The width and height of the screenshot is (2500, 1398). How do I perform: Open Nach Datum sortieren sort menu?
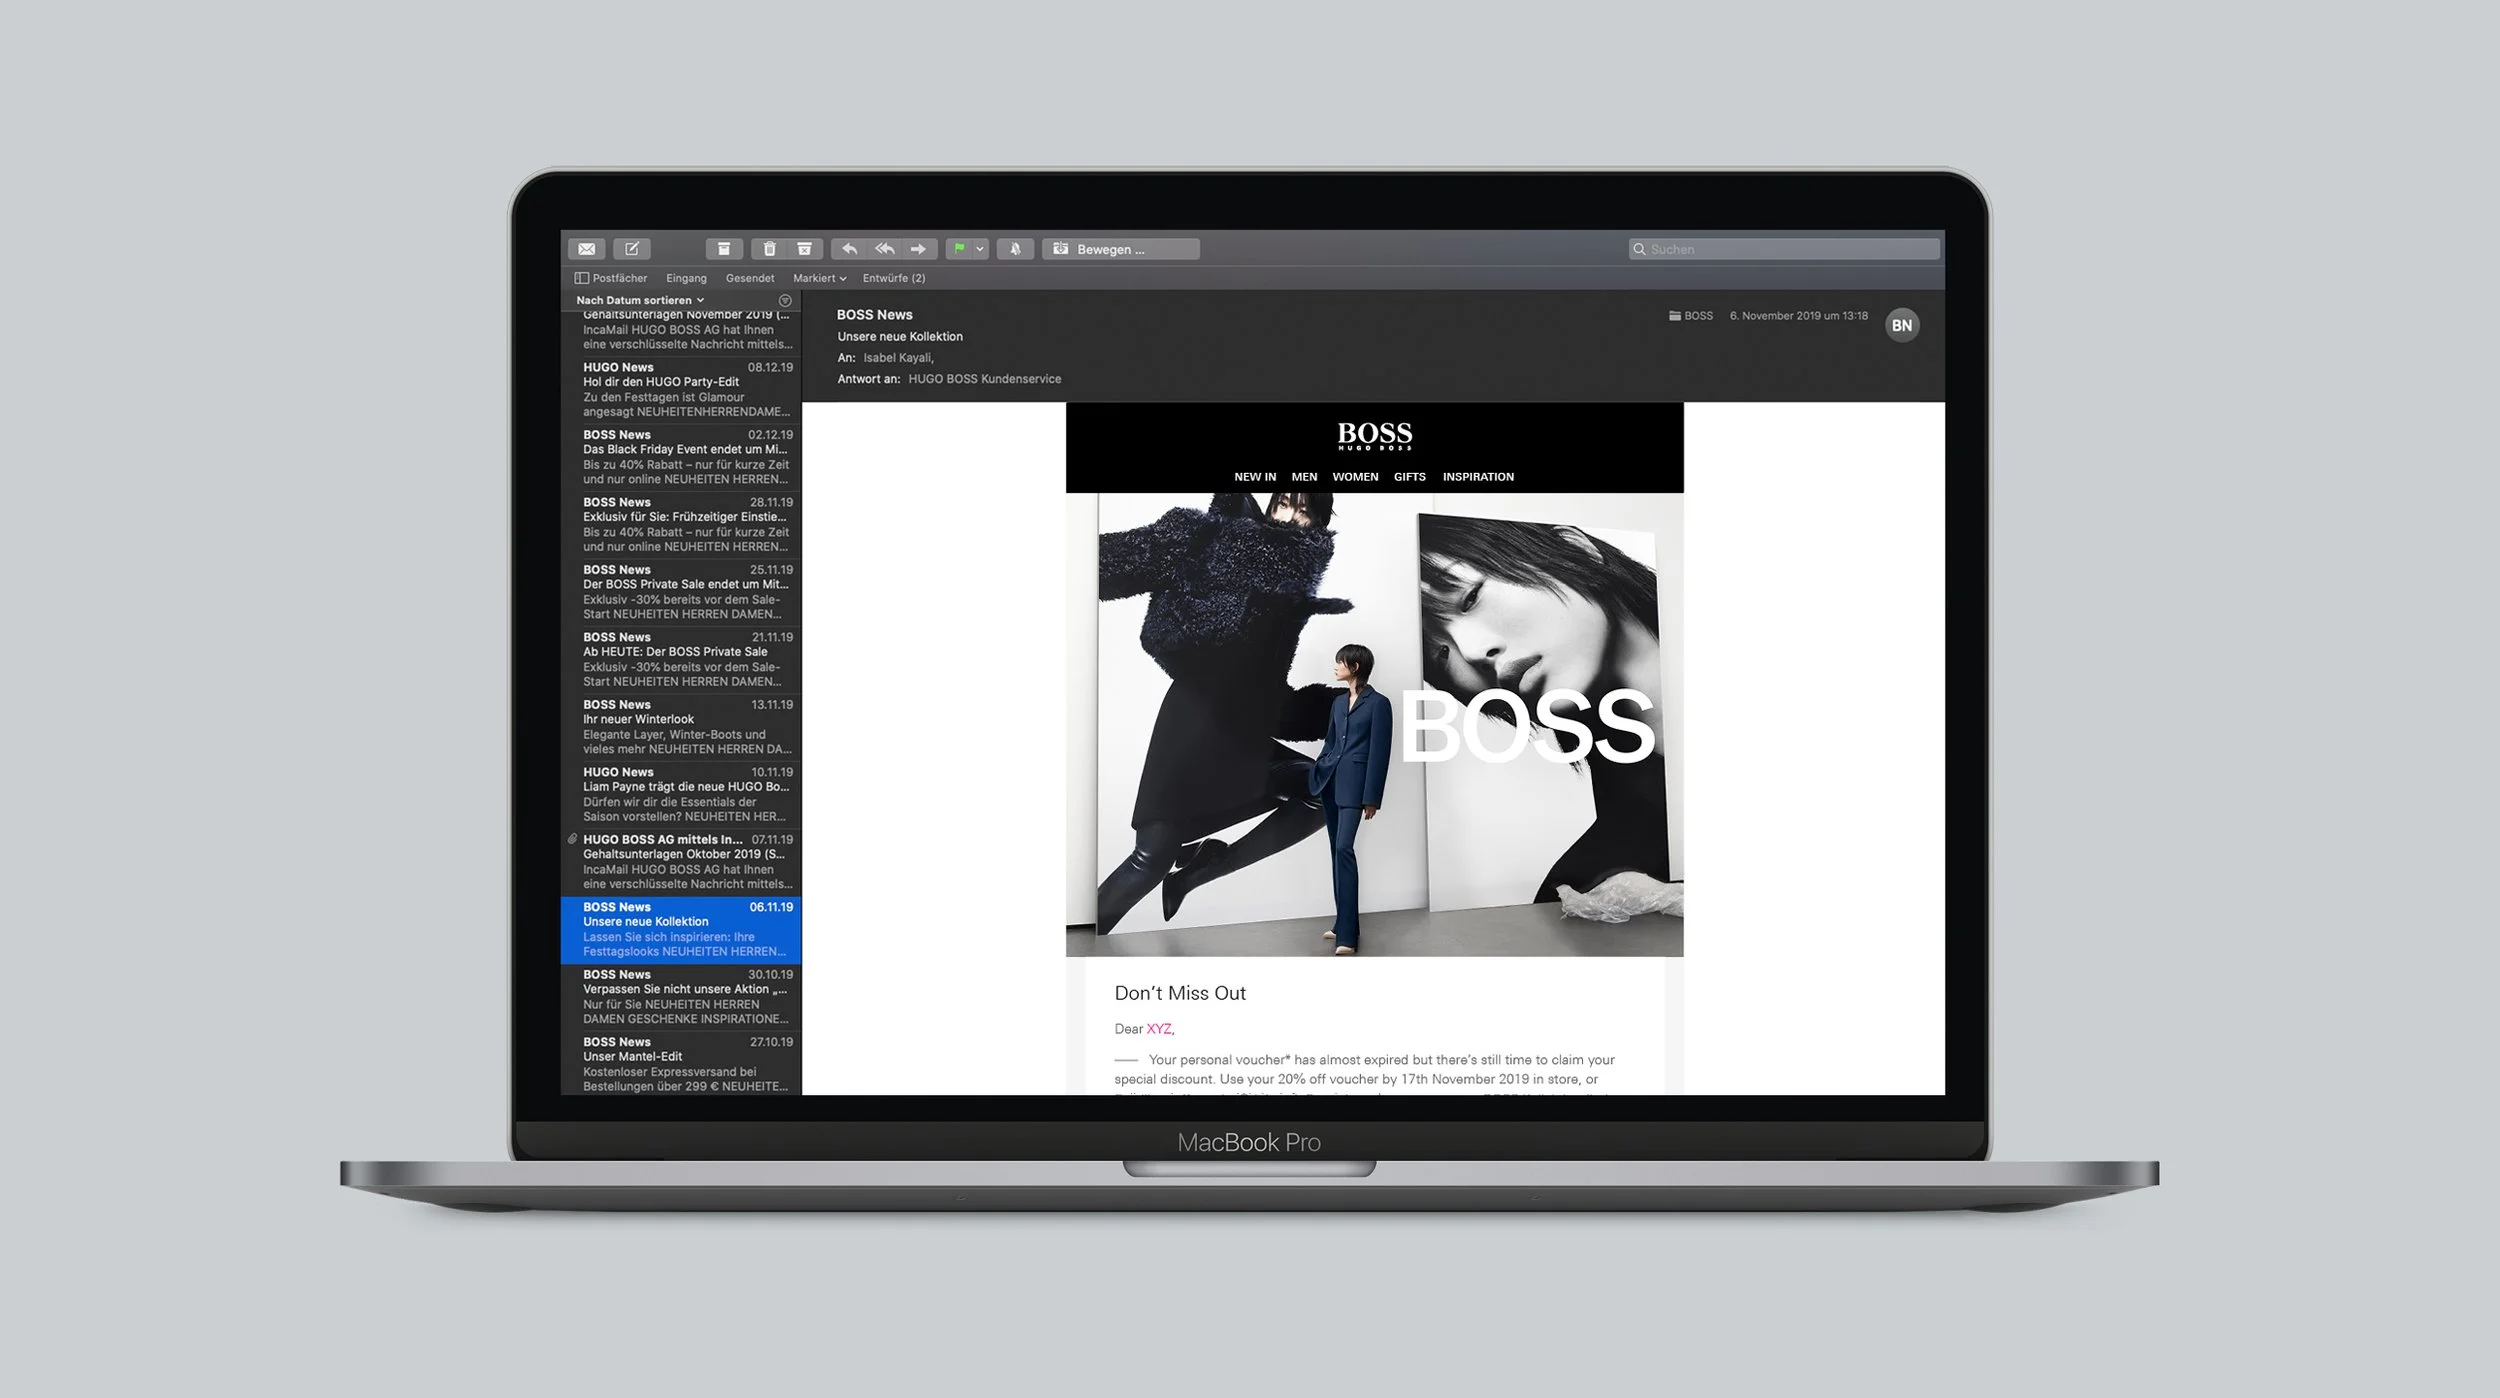click(640, 300)
